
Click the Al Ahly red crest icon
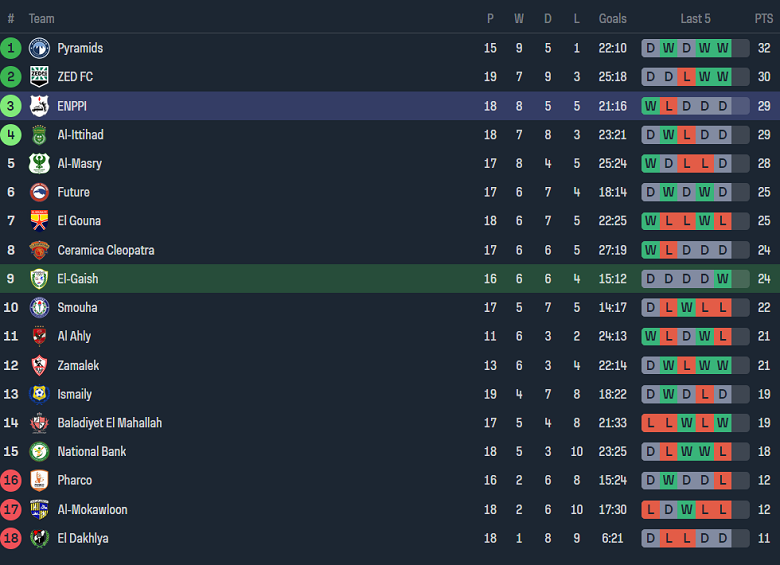[39, 336]
